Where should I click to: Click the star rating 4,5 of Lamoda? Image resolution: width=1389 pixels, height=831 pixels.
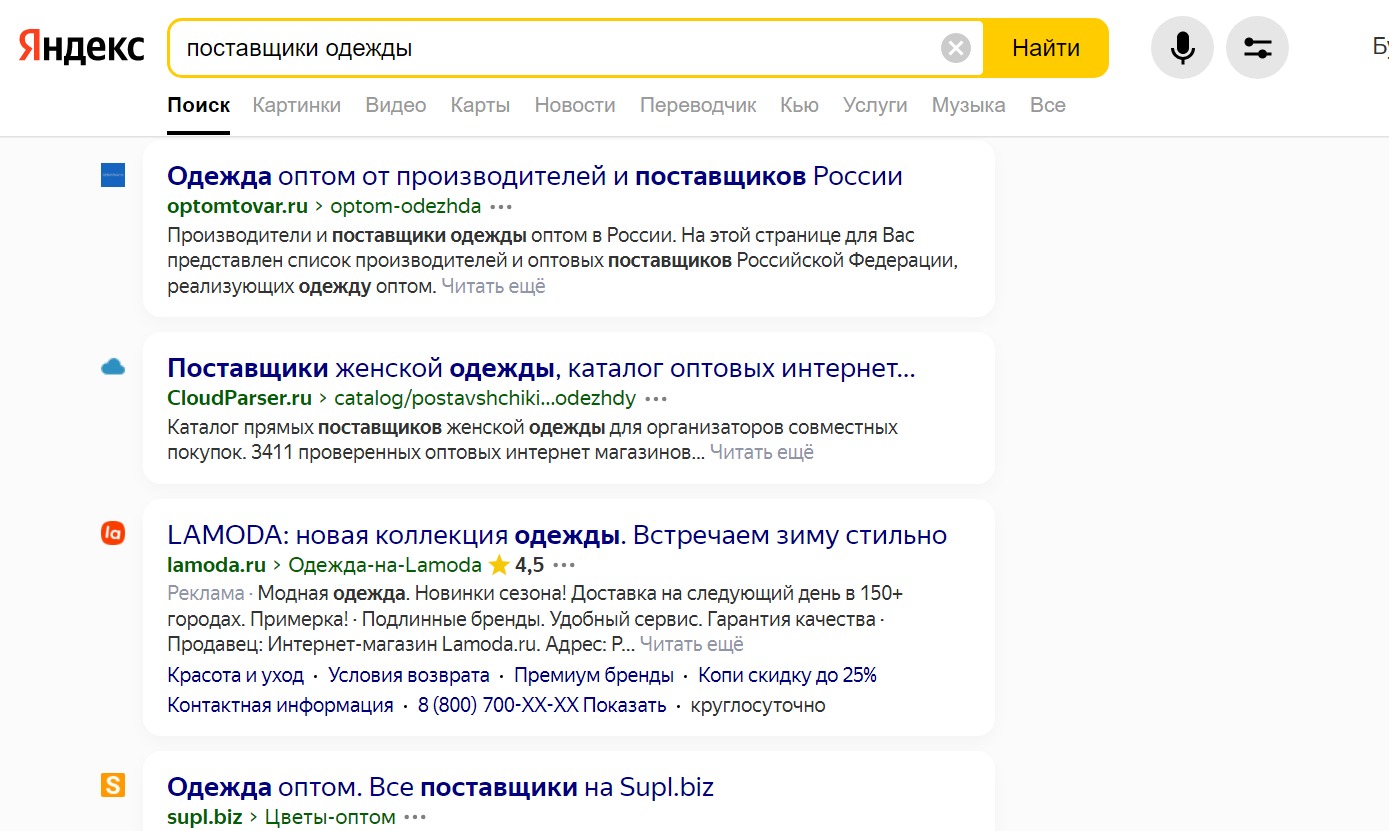[516, 565]
